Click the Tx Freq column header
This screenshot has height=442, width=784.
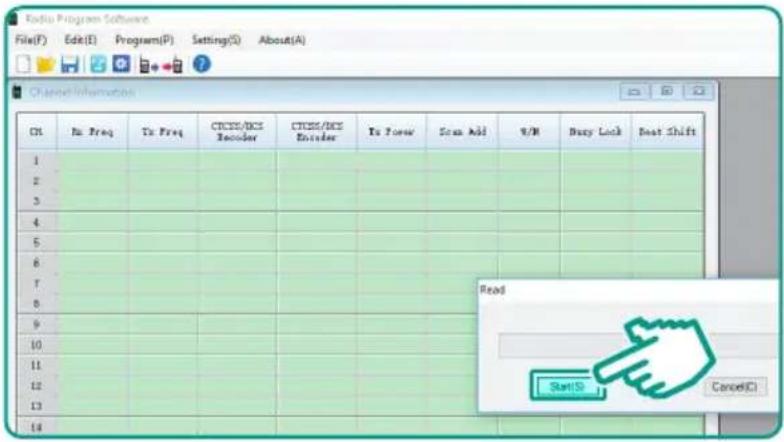[x=162, y=132]
